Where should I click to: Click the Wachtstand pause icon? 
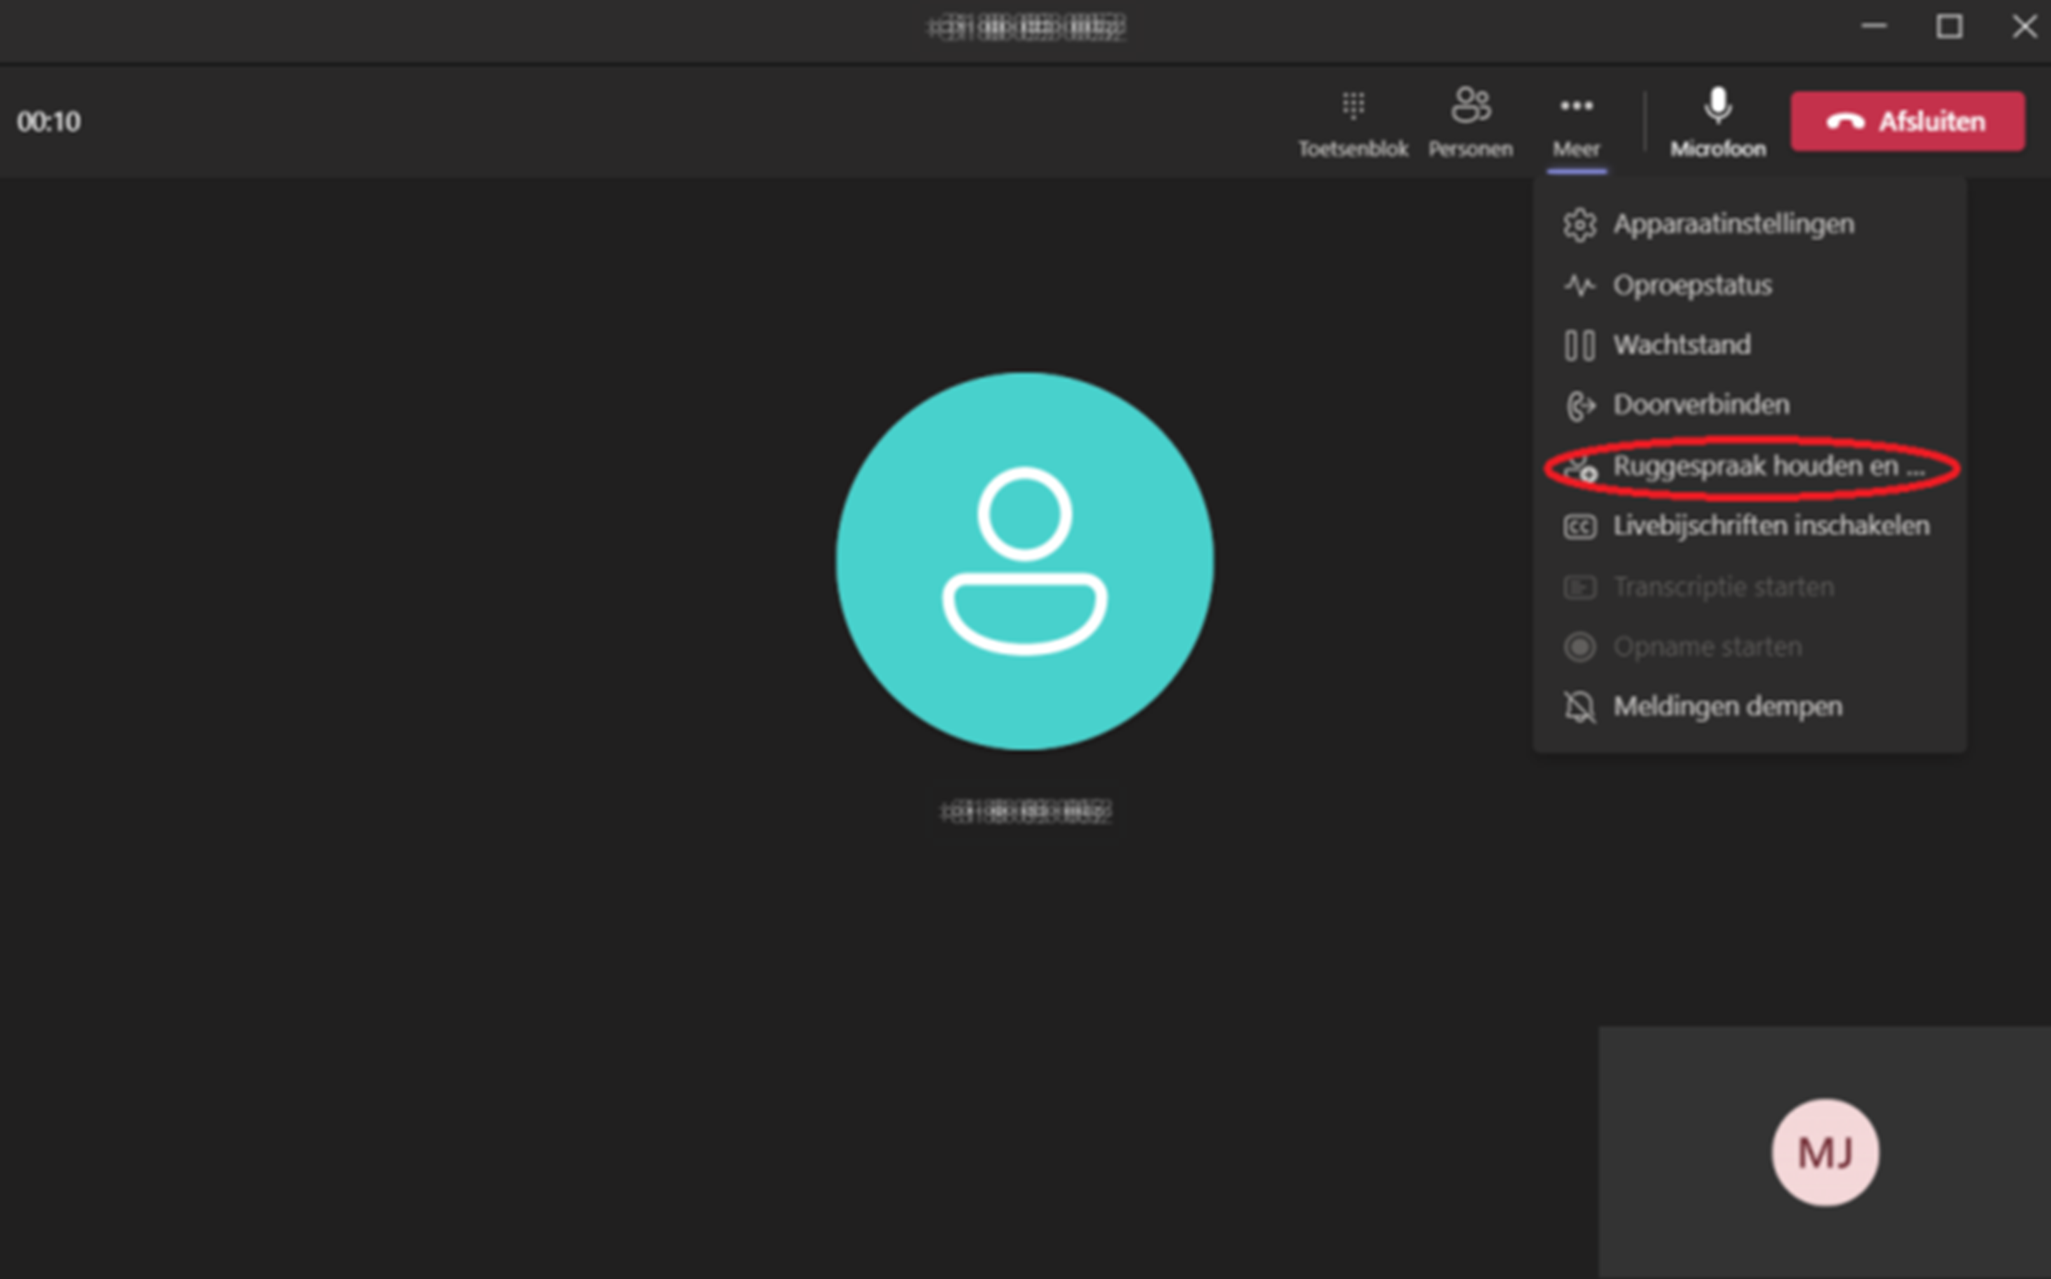tap(1579, 345)
